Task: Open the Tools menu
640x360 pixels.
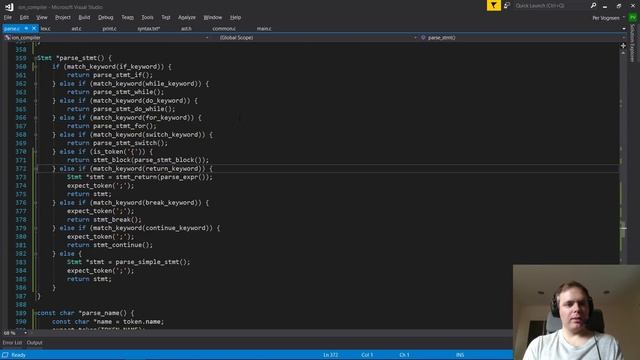Action: point(147,18)
